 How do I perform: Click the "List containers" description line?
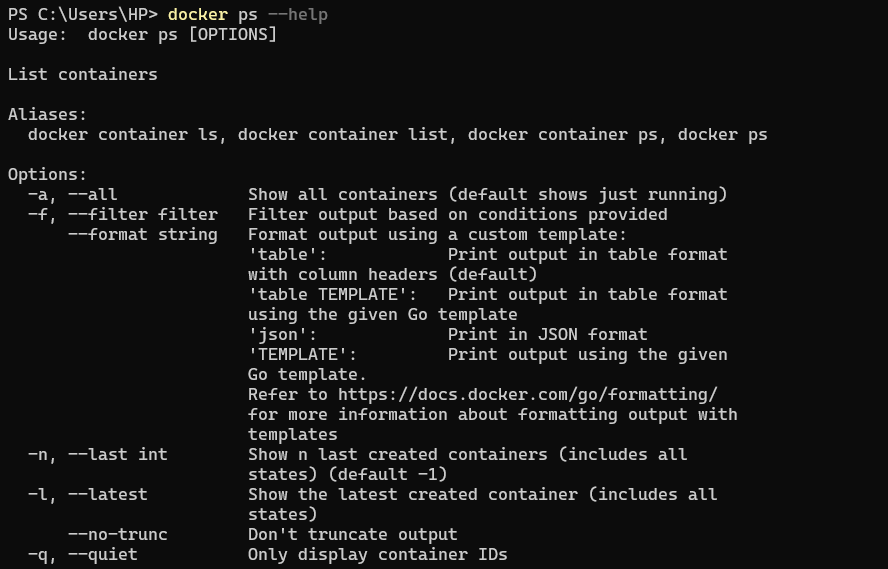82,74
